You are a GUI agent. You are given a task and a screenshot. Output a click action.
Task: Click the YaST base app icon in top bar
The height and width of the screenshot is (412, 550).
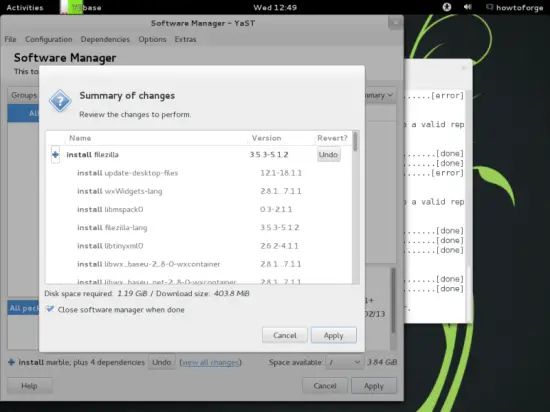(x=72, y=7)
